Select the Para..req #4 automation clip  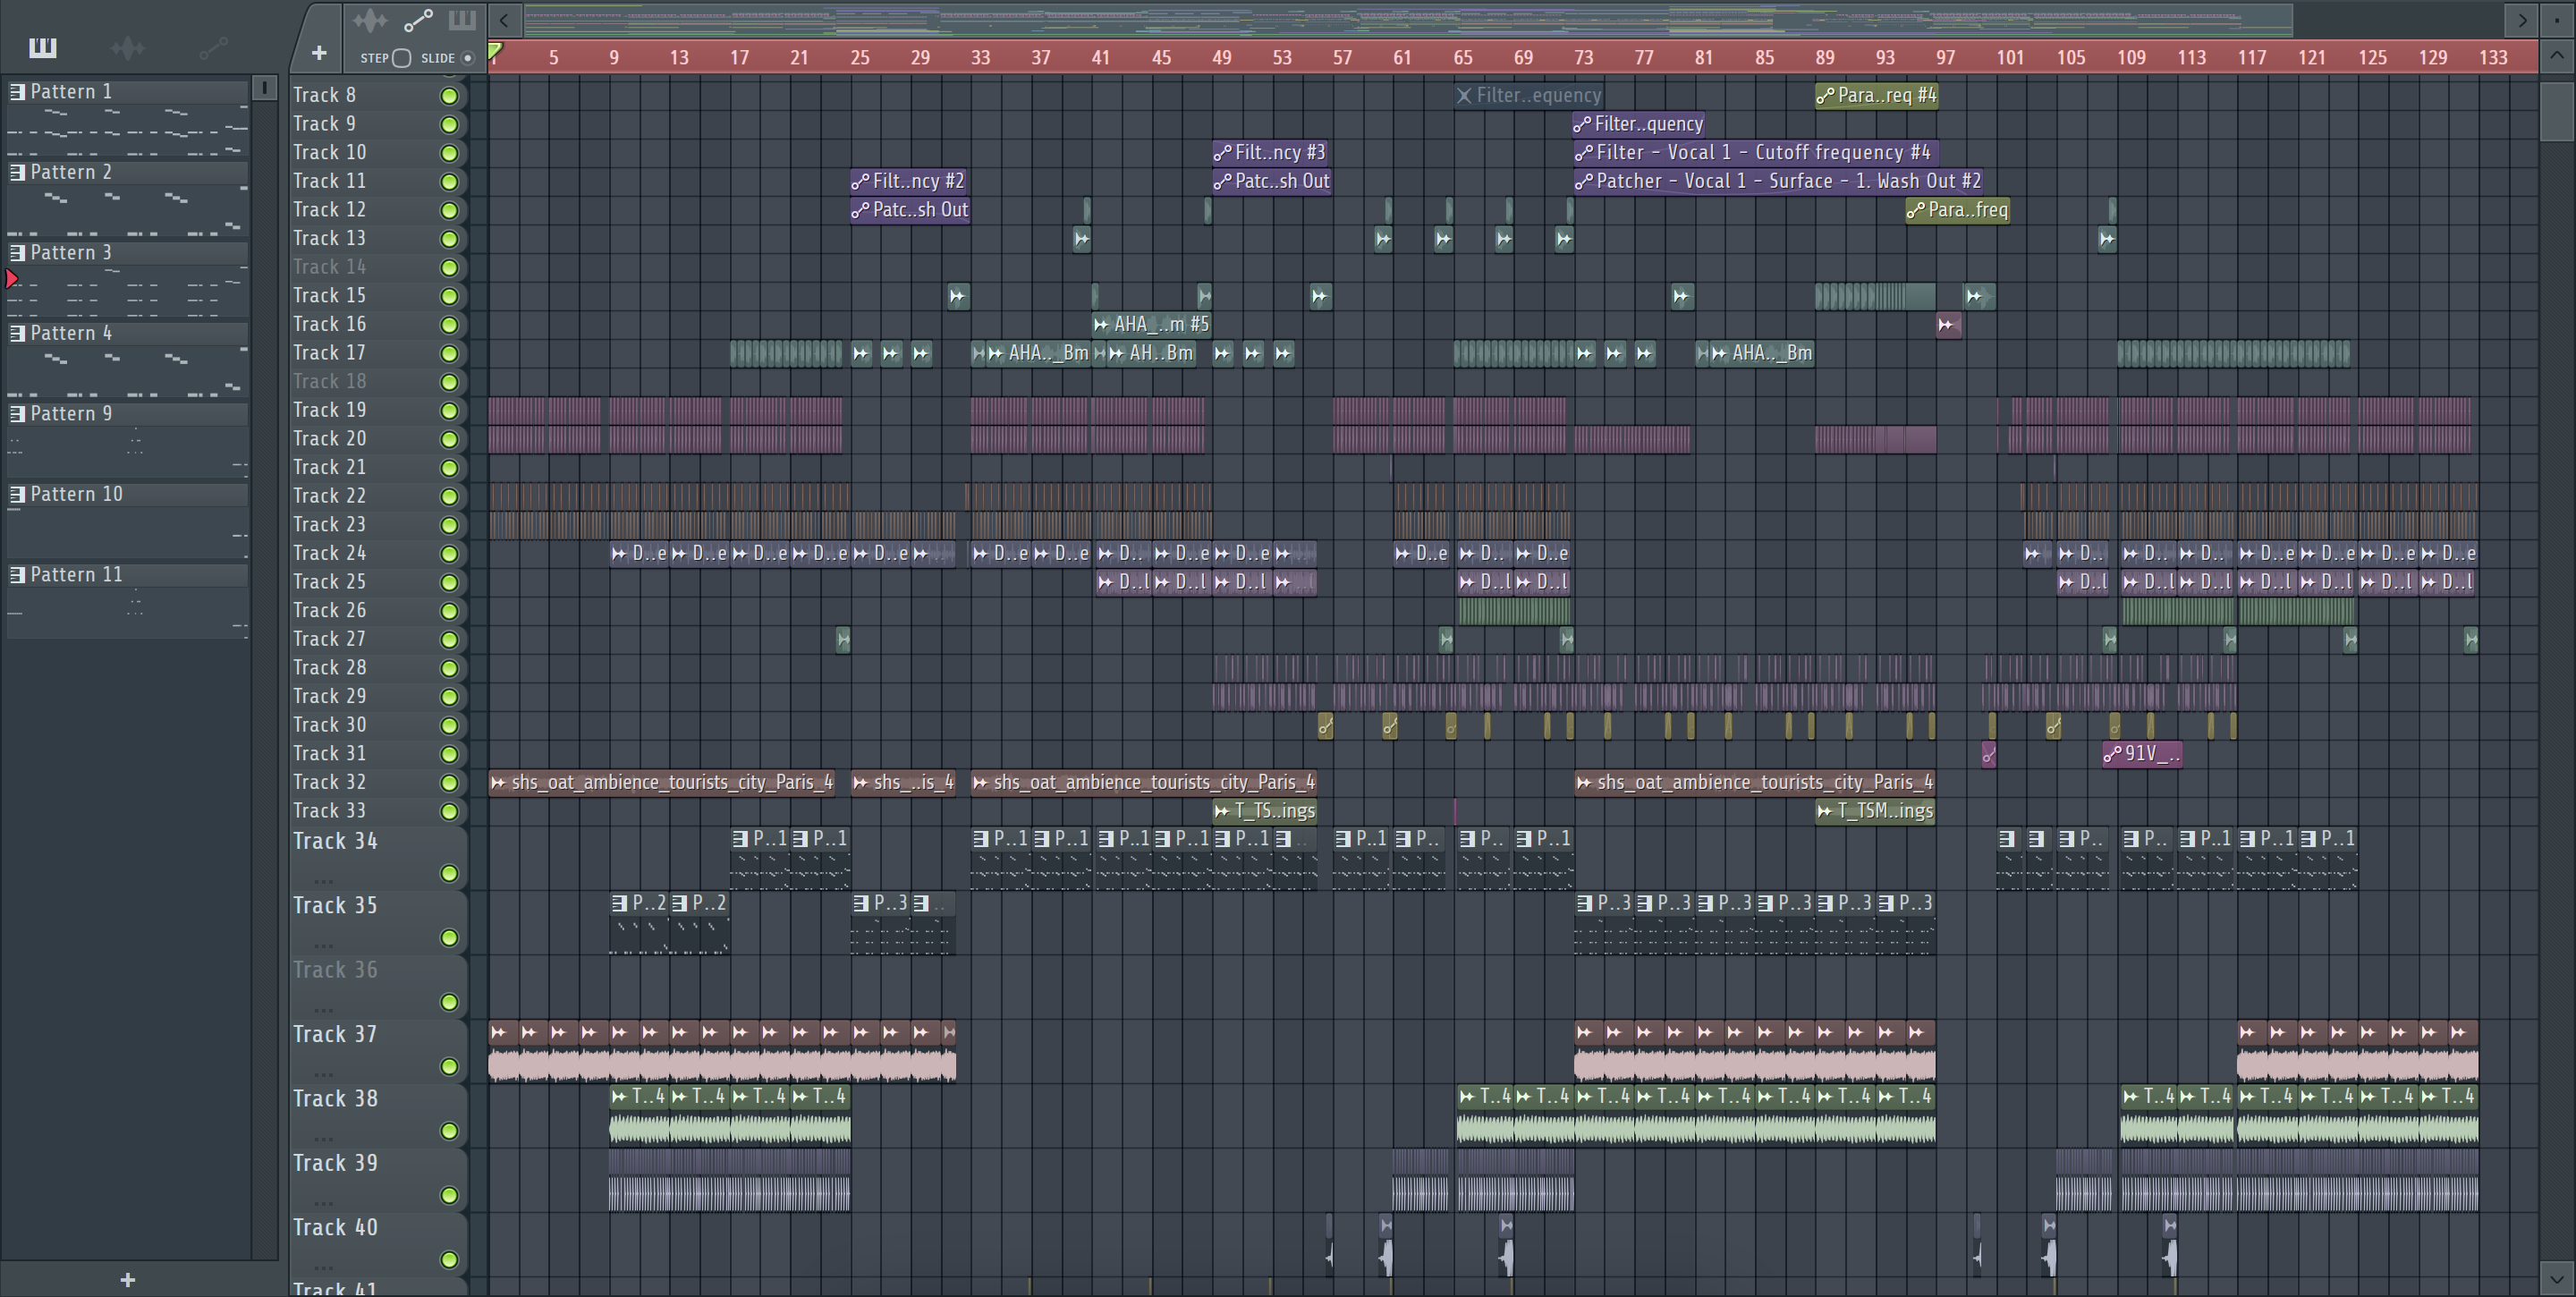(1876, 96)
